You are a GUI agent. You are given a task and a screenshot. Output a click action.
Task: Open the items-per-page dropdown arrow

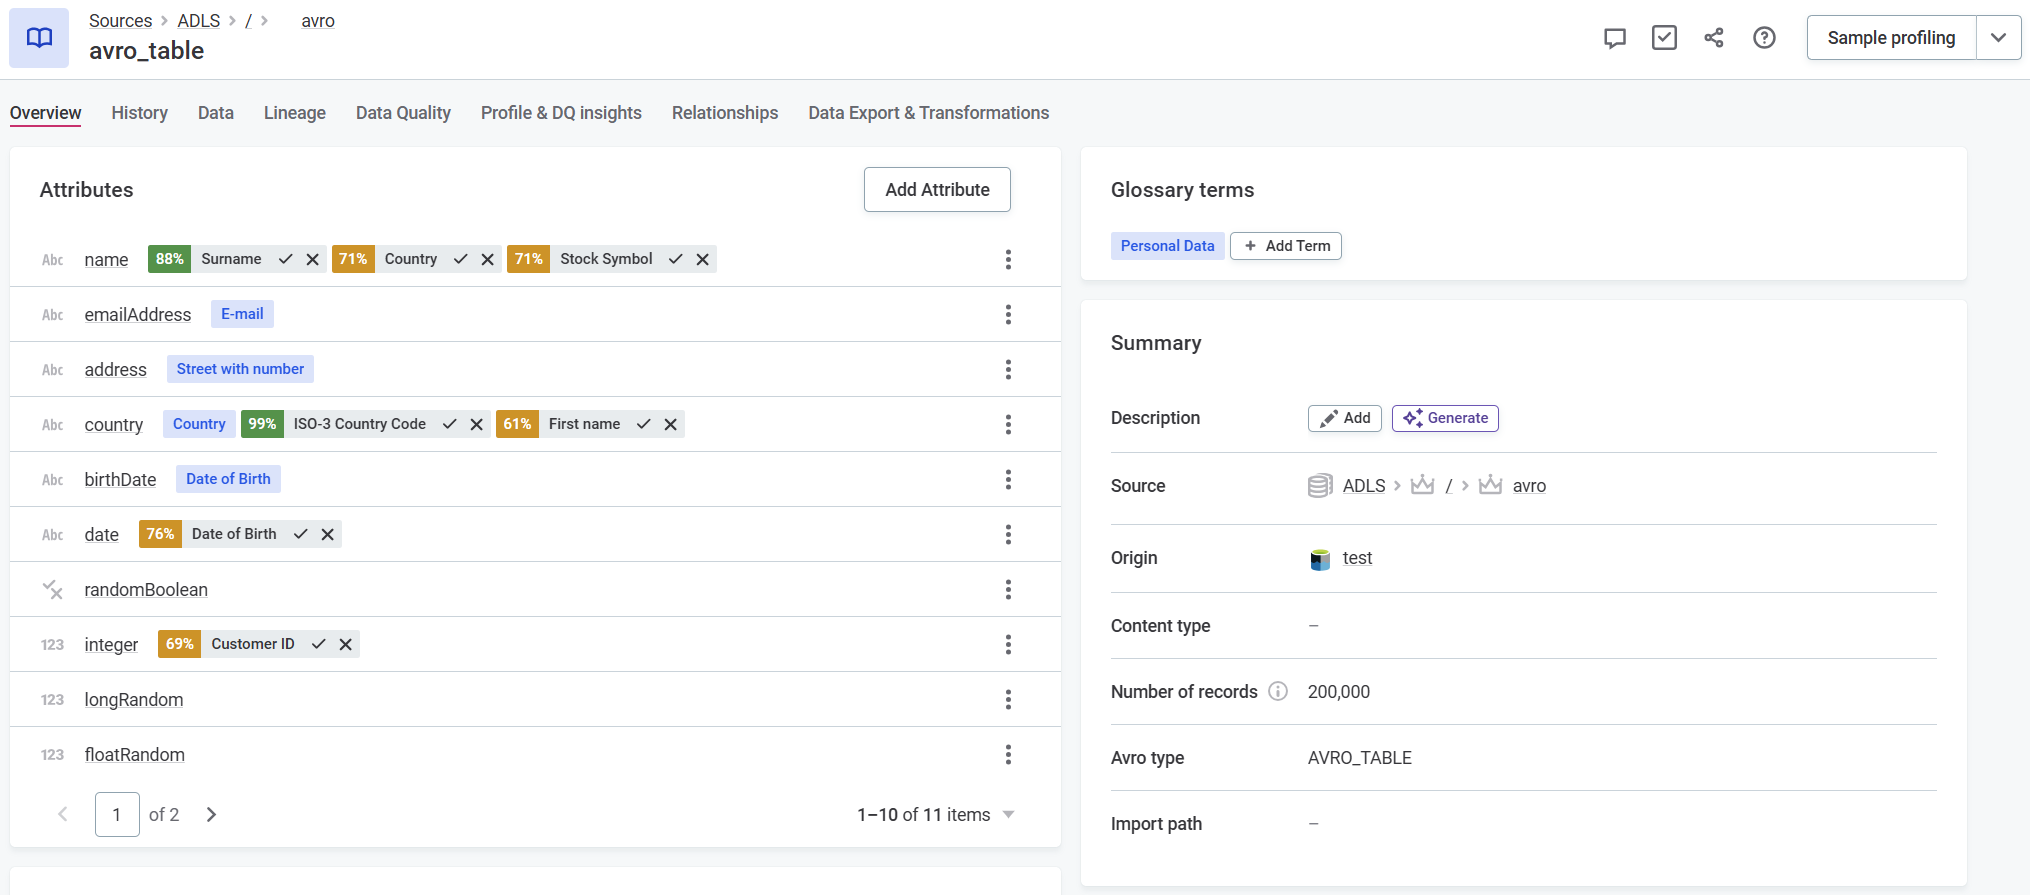point(1008,815)
